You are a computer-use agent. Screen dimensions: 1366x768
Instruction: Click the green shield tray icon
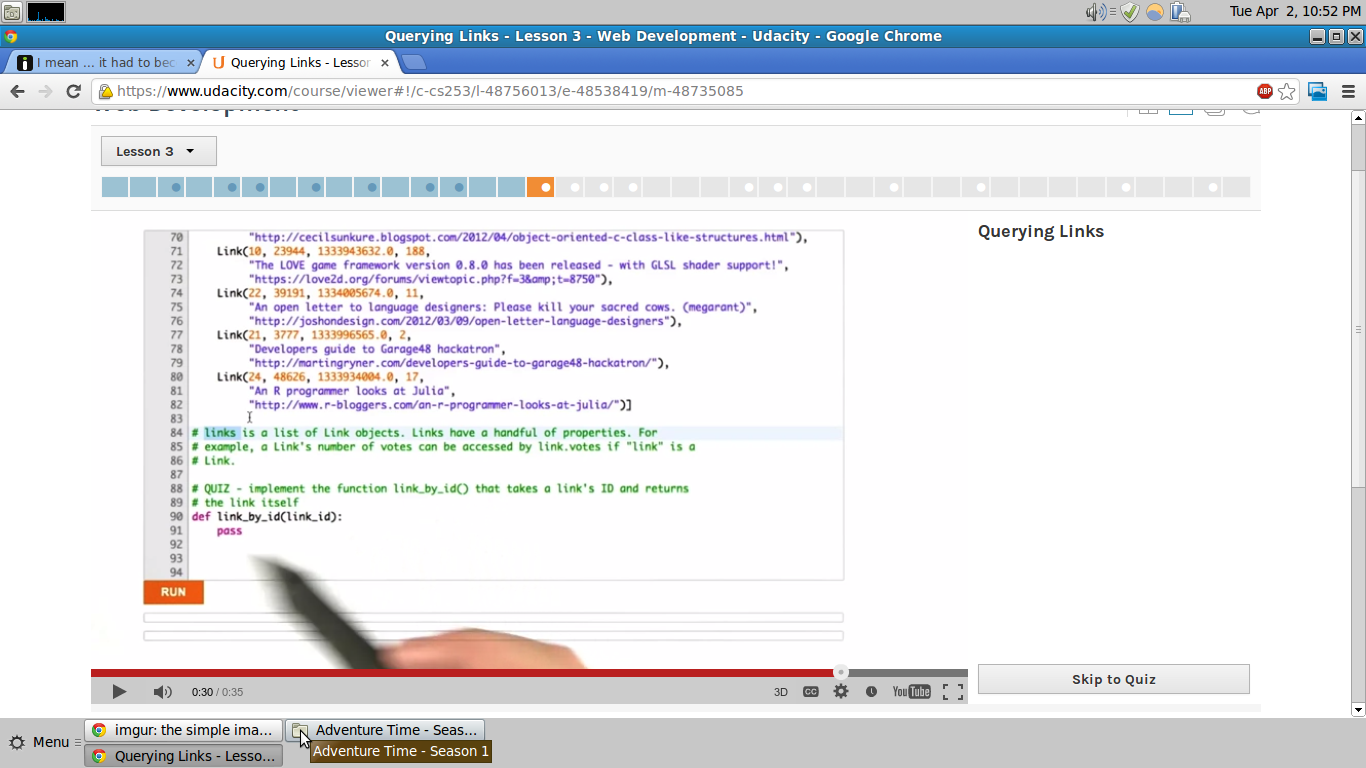tap(1130, 12)
